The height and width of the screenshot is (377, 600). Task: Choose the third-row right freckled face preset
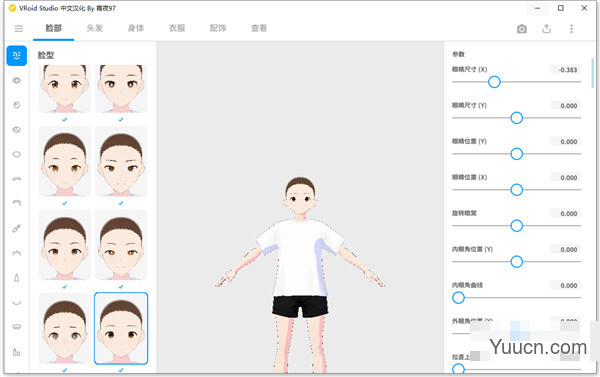click(121, 245)
